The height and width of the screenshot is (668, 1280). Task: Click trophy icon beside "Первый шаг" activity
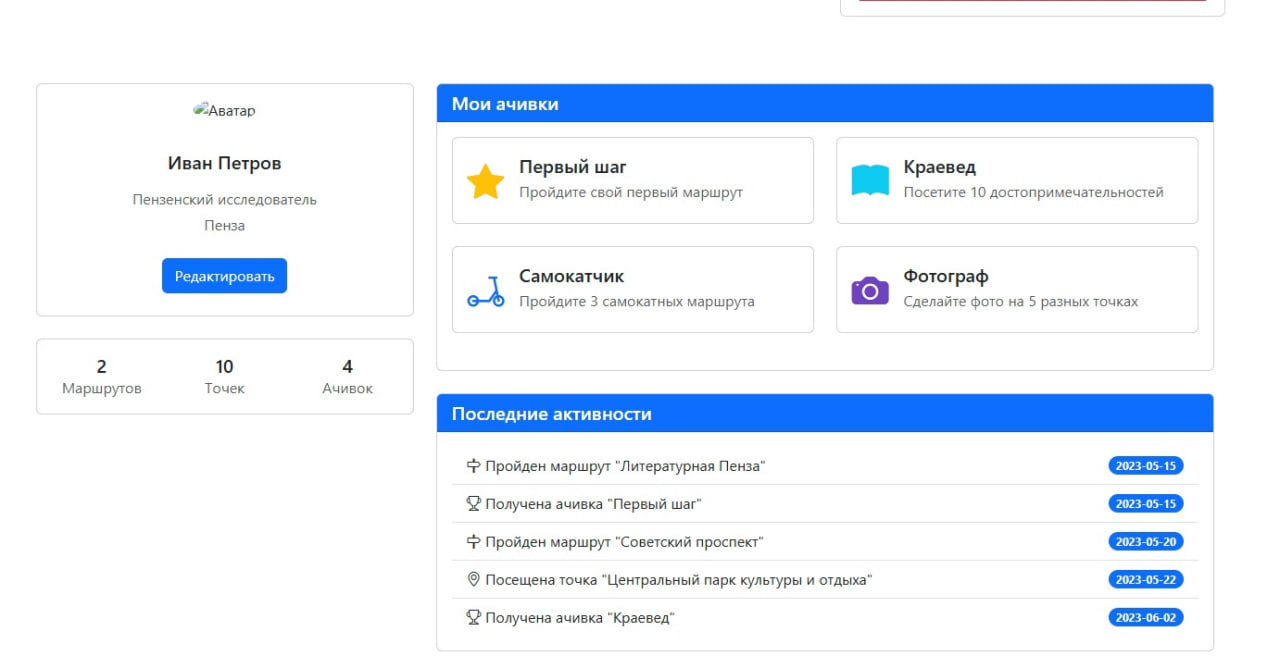(x=474, y=504)
